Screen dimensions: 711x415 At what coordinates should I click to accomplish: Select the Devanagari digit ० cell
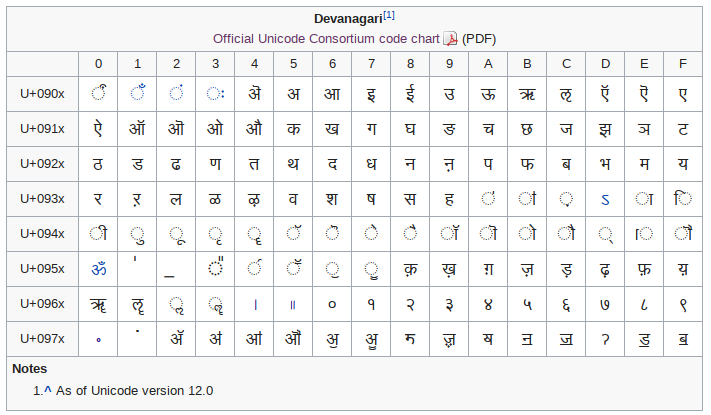(x=332, y=303)
